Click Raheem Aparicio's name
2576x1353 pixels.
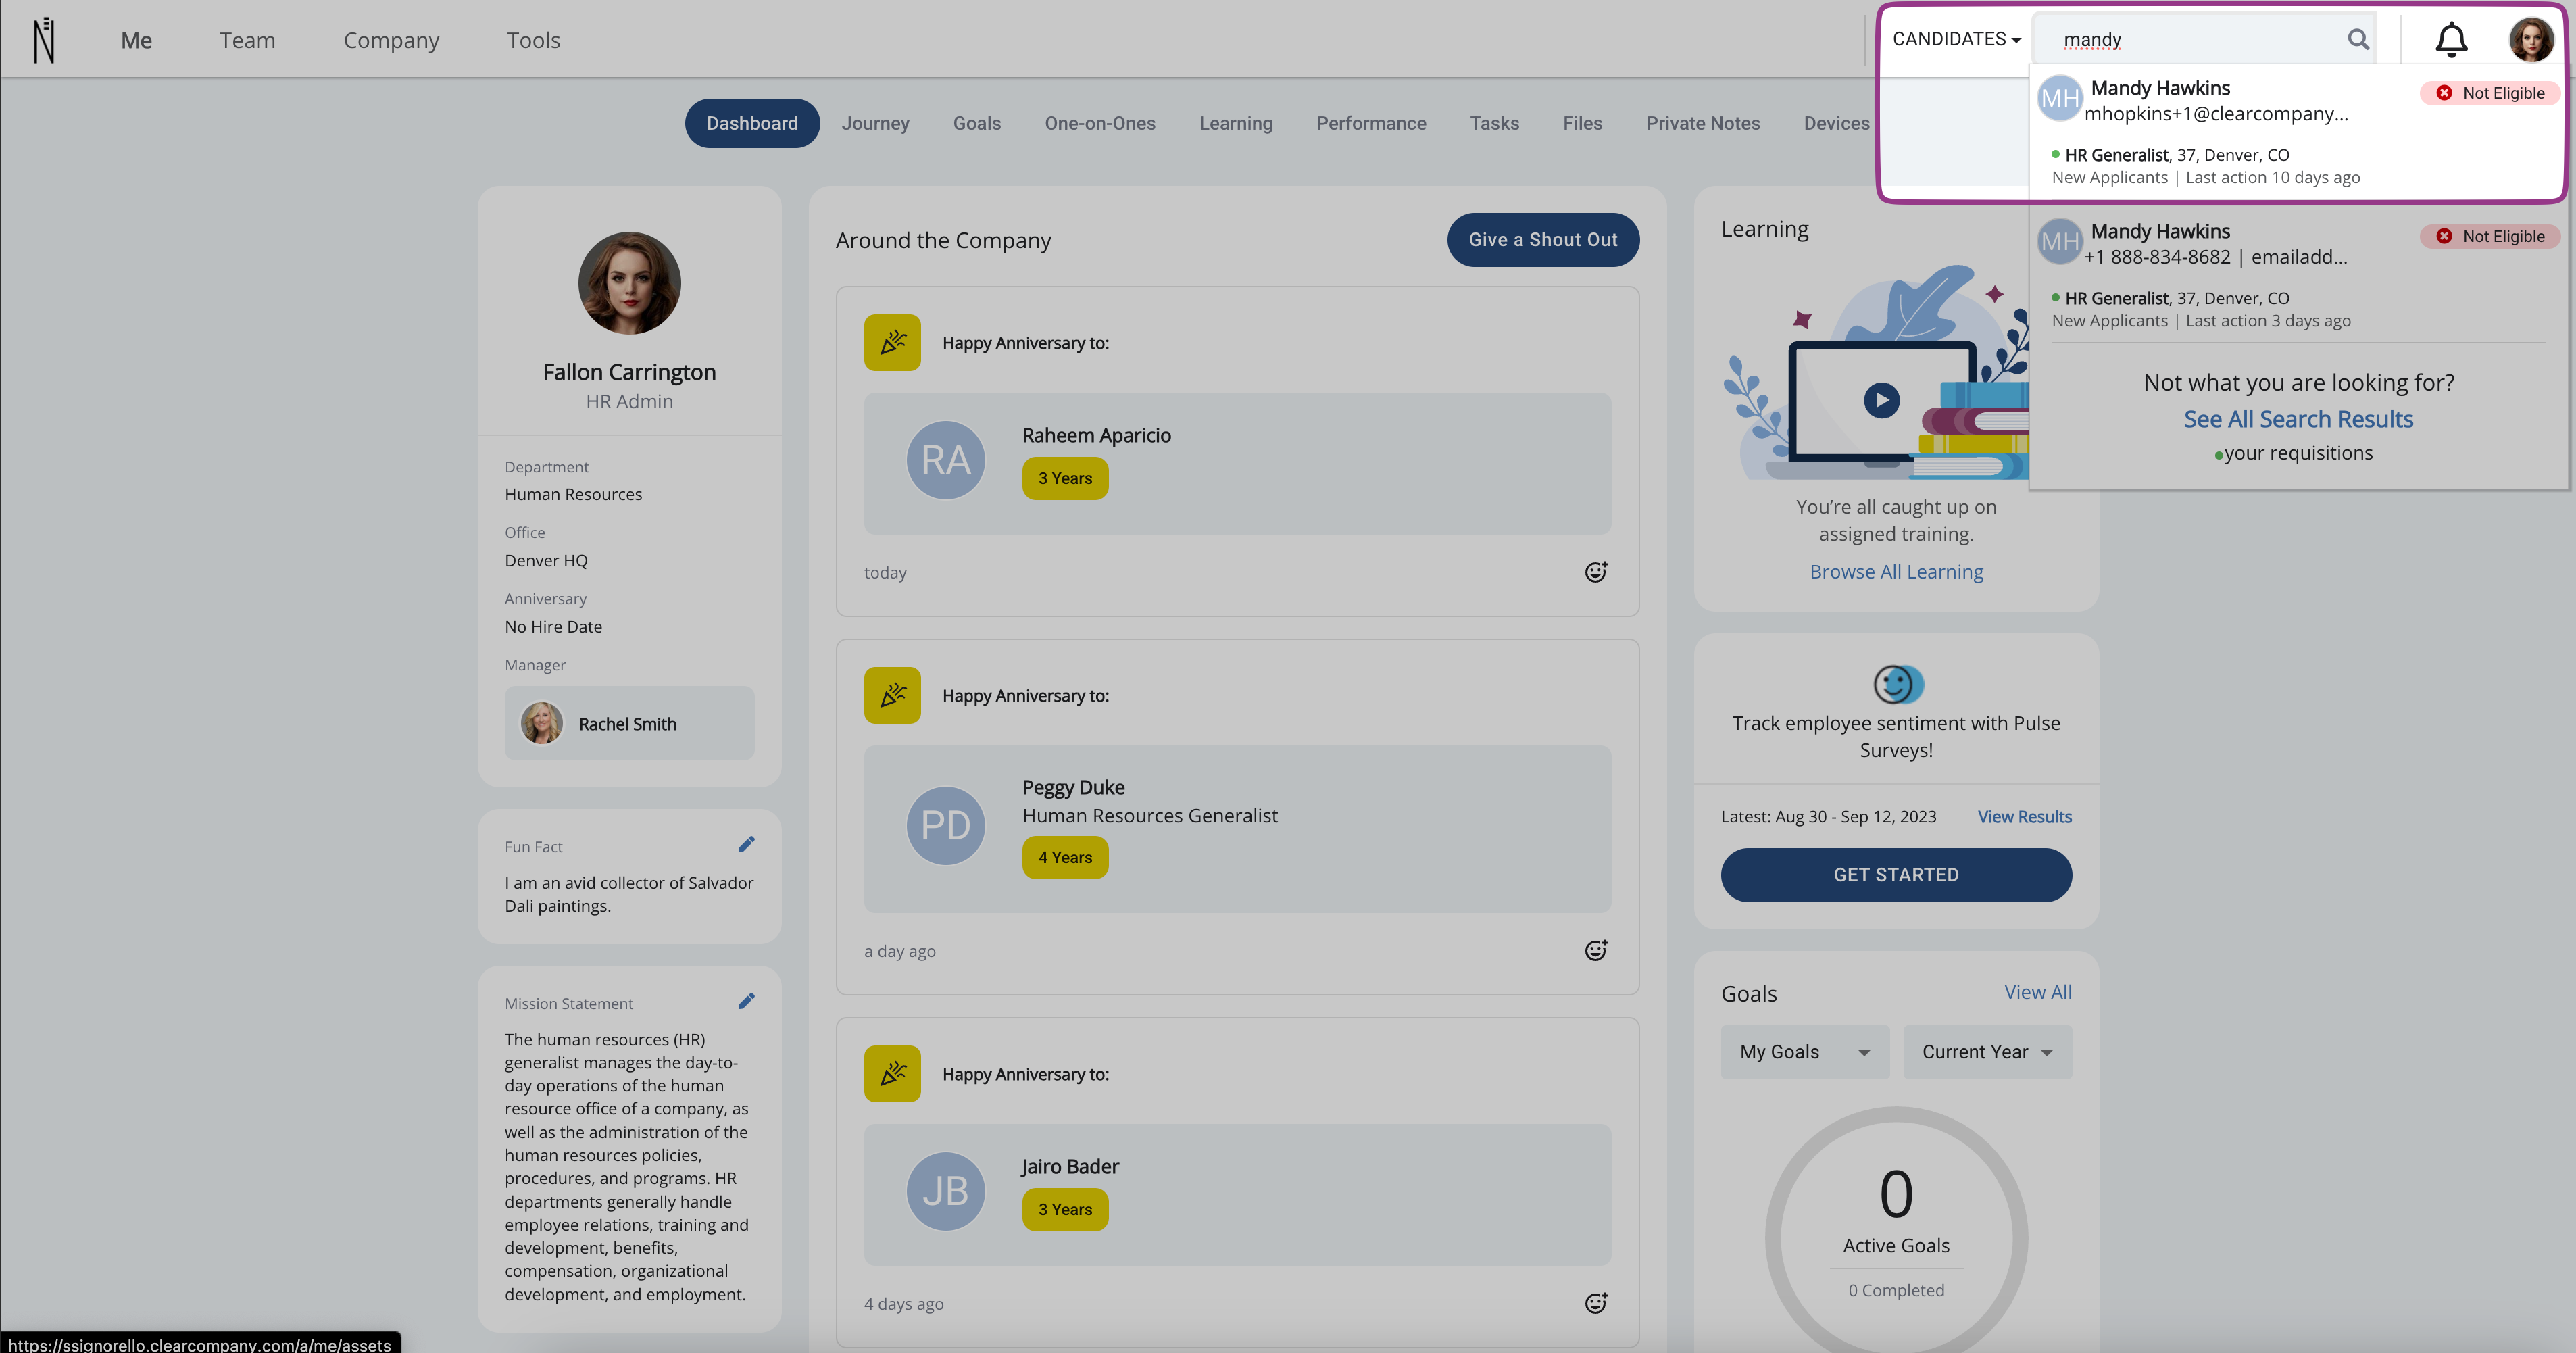pos(1096,435)
